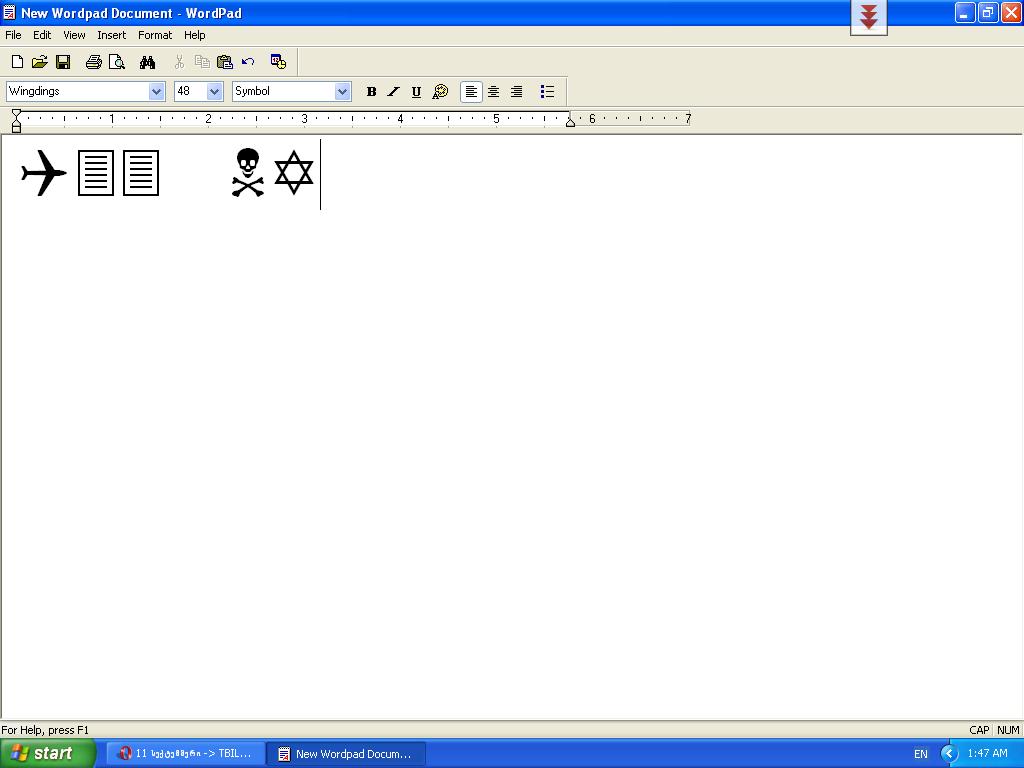This screenshot has height=768, width=1024.
Task: Click the Copy icon in the toolbar
Action: point(202,62)
